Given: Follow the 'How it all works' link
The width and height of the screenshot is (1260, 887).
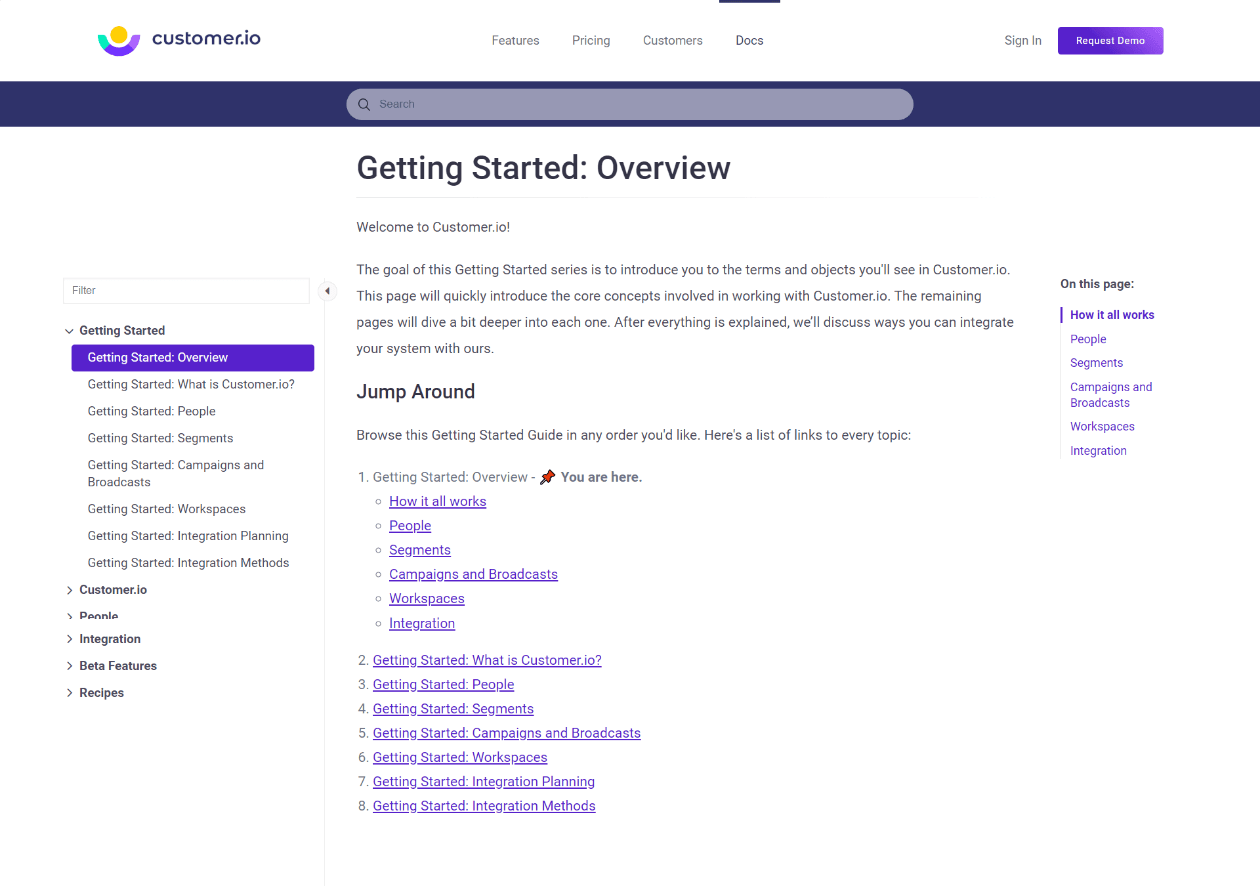Looking at the screenshot, I should coord(437,501).
